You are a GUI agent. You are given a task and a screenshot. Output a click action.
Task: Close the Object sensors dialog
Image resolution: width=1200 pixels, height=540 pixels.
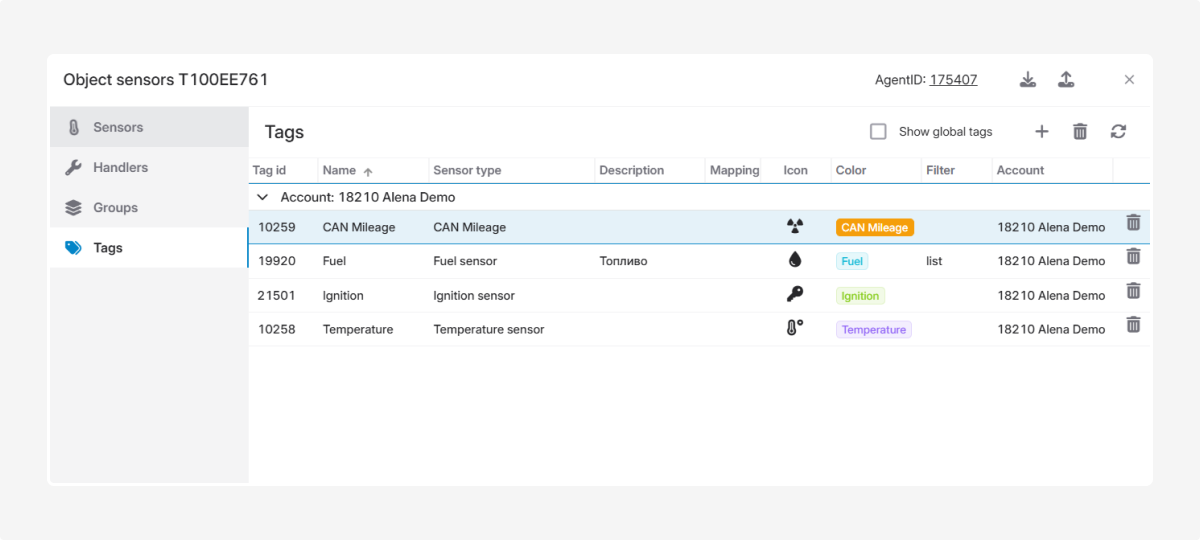point(1129,80)
